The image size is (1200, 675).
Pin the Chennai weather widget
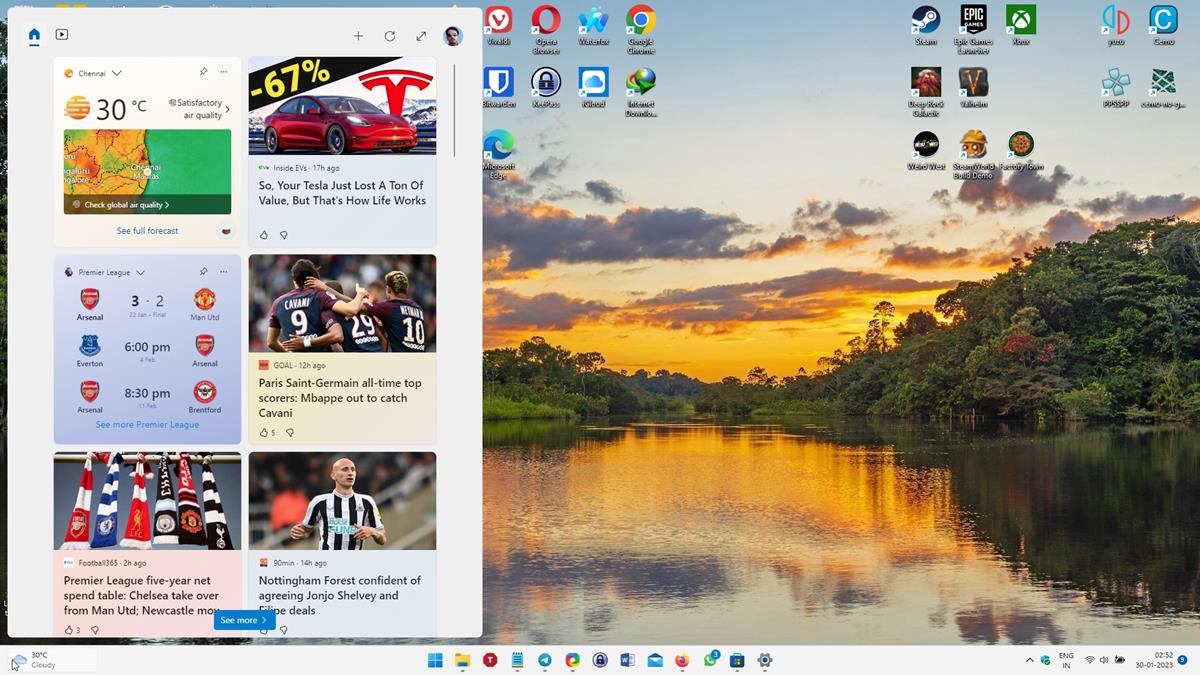(204, 73)
